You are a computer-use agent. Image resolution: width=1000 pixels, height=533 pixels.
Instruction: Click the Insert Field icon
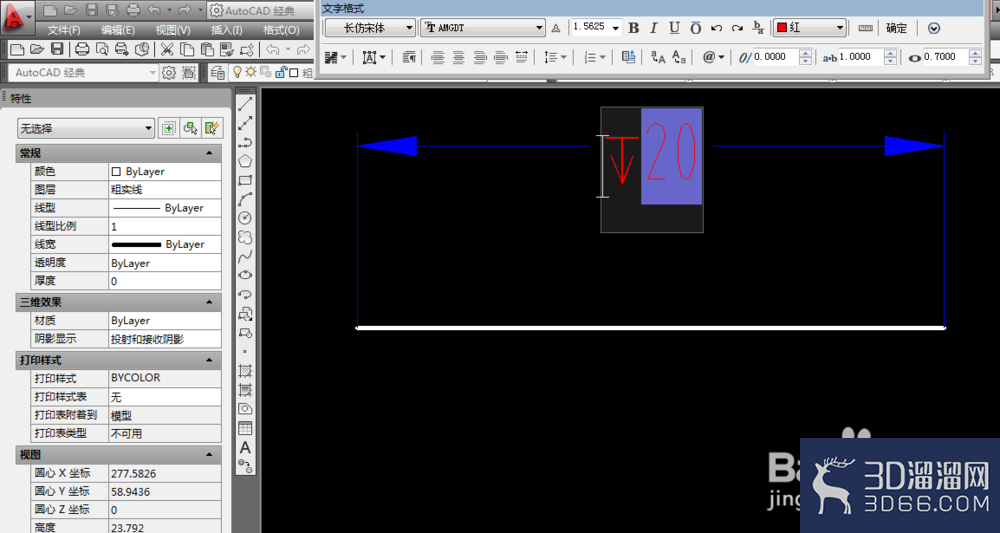coord(628,57)
